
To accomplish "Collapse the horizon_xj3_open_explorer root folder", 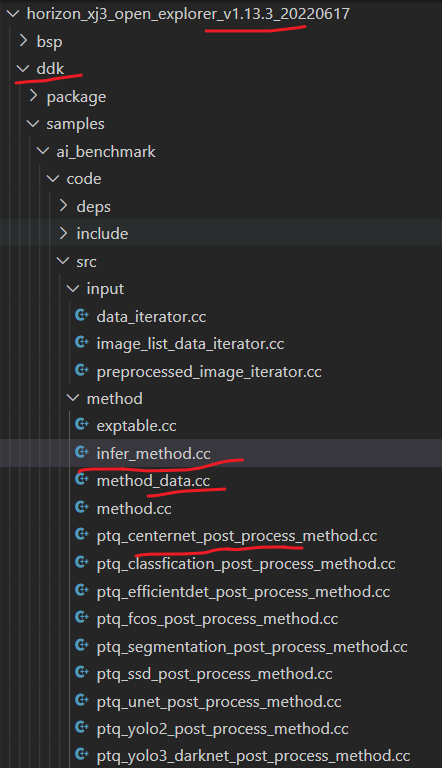I will pyautogui.click(x=13, y=13).
